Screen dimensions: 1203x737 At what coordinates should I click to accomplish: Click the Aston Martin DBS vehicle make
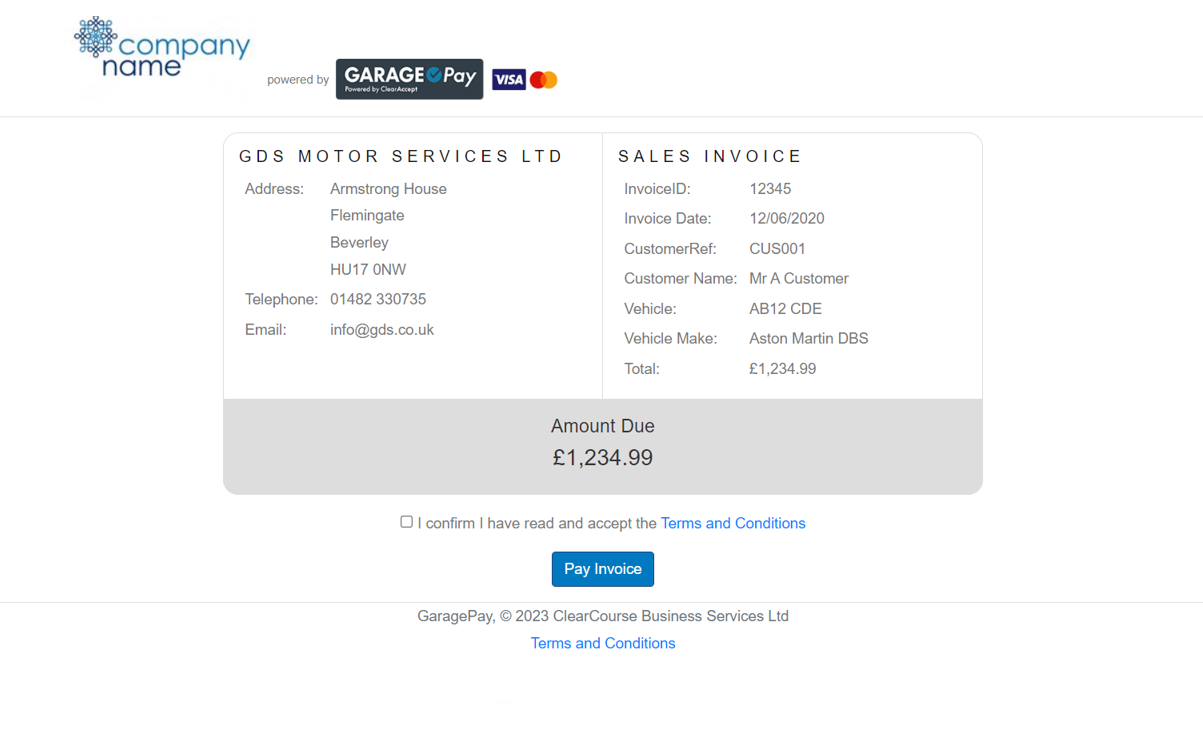[x=808, y=339]
